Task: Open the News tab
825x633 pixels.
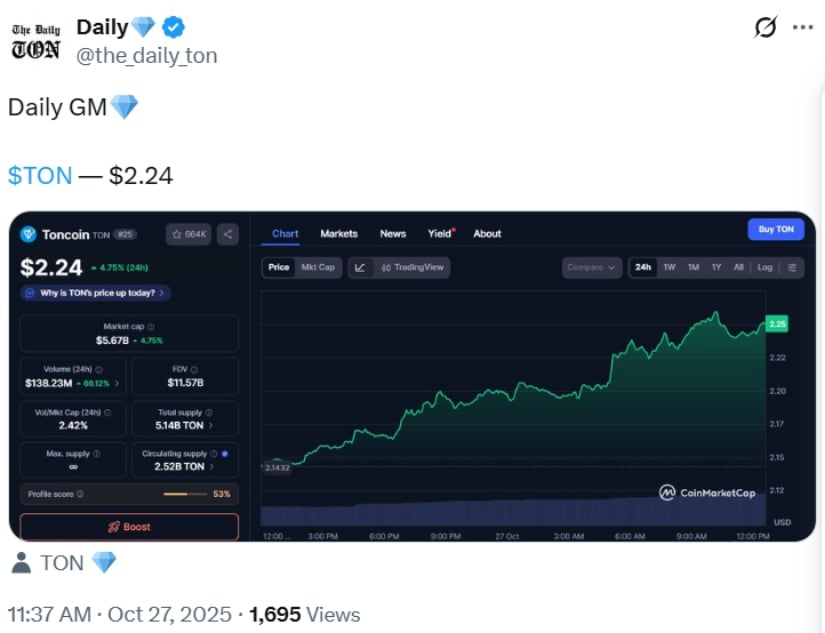Action: (393, 233)
